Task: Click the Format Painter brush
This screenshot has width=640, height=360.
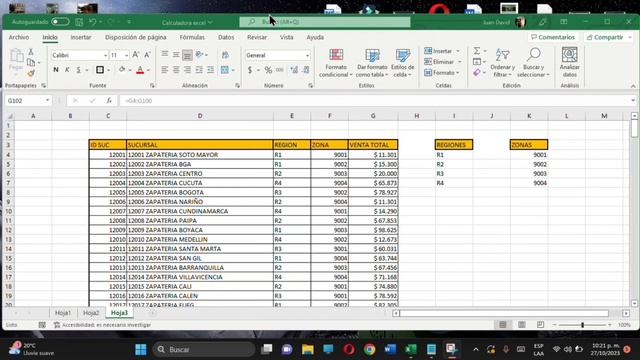Action: click(31, 73)
